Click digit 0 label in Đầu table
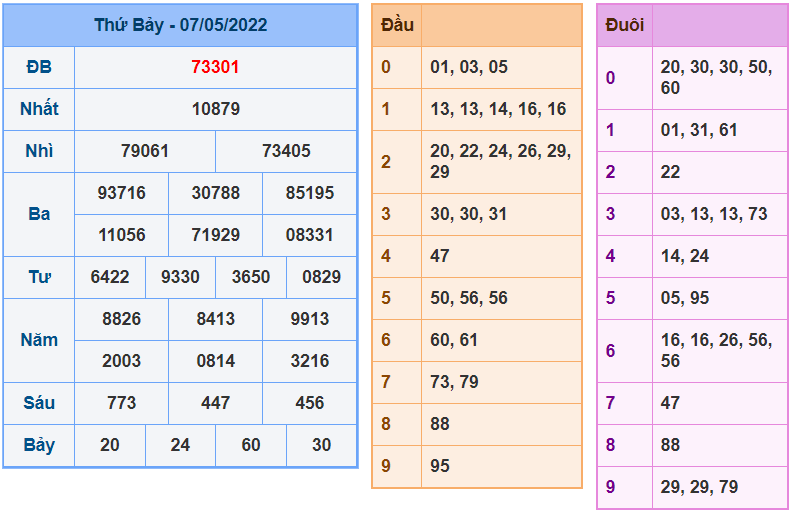The width and height of the screenshot is (791, 513). pos(386,67)
